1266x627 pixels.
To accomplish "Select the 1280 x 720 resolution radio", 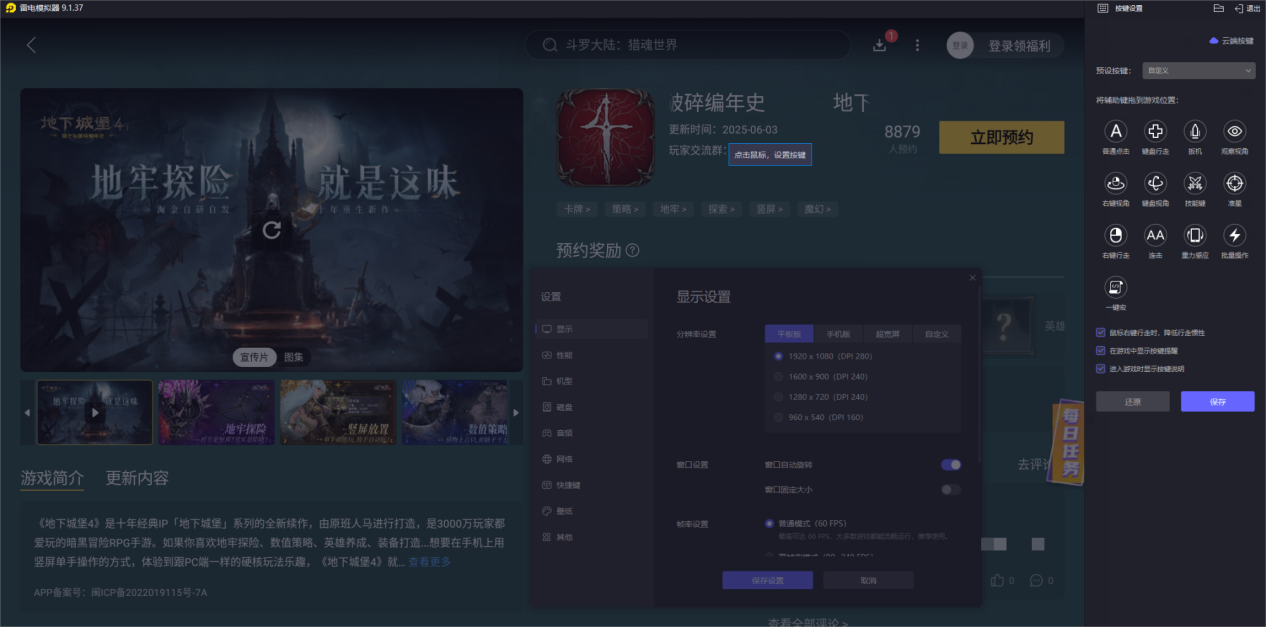I will [779, 396].
